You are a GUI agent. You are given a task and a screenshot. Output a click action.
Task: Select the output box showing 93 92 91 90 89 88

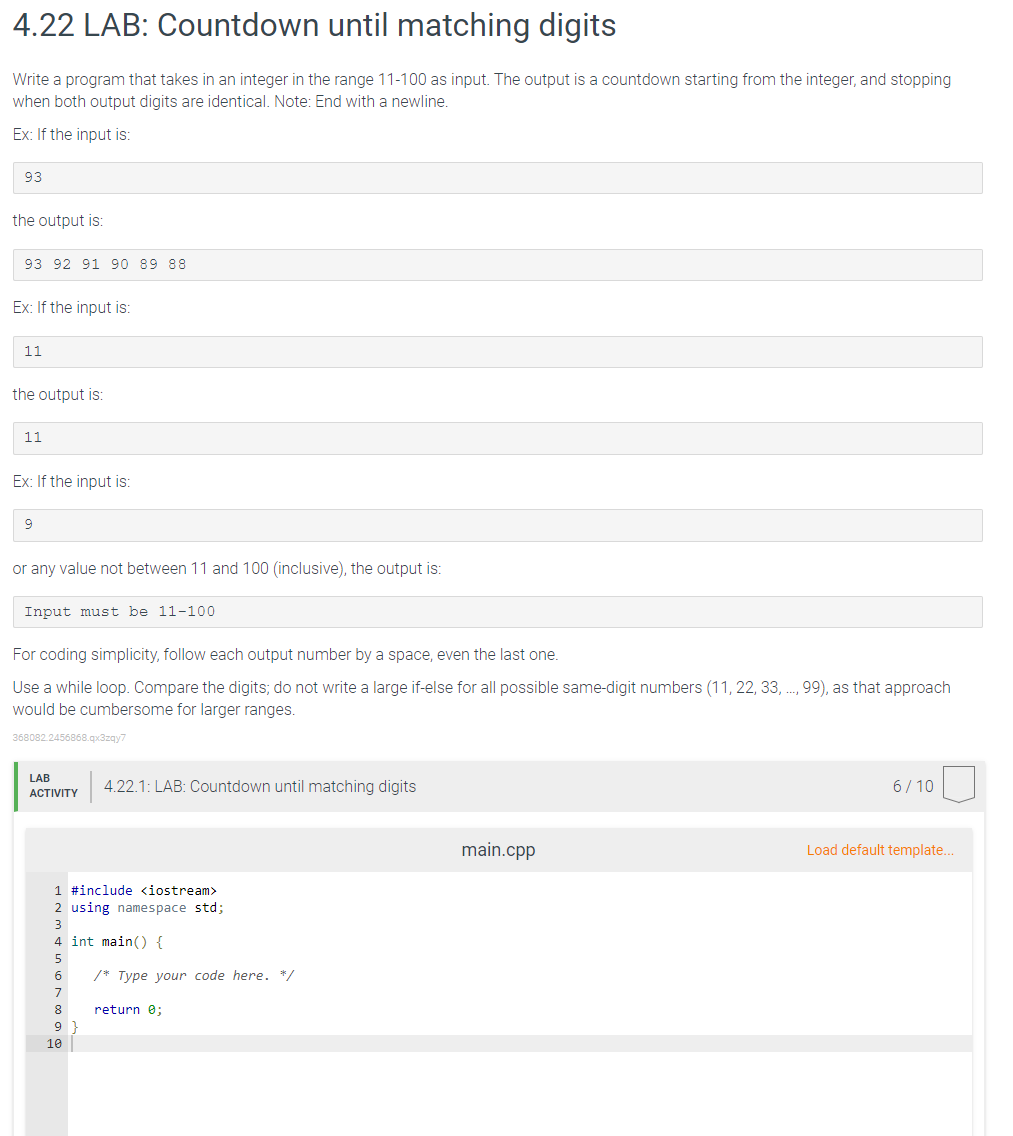pyautogui.click(x=497, y=264)
